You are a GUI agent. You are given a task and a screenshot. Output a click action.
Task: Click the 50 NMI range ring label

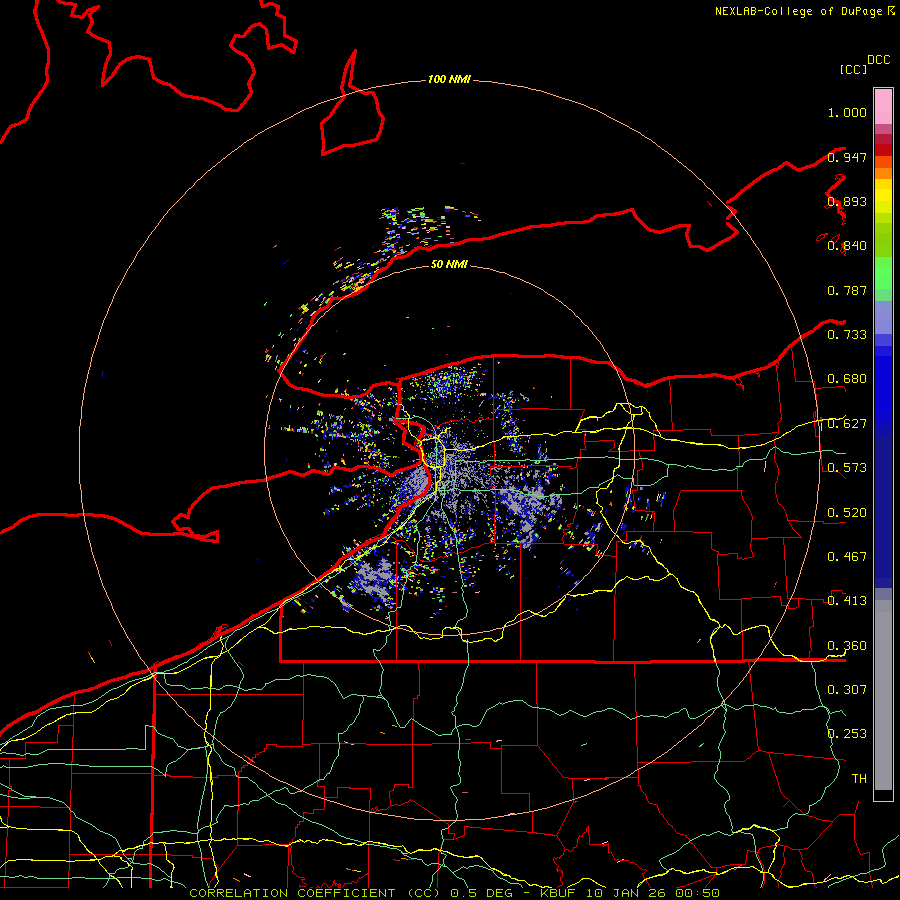tap(449, 264)
